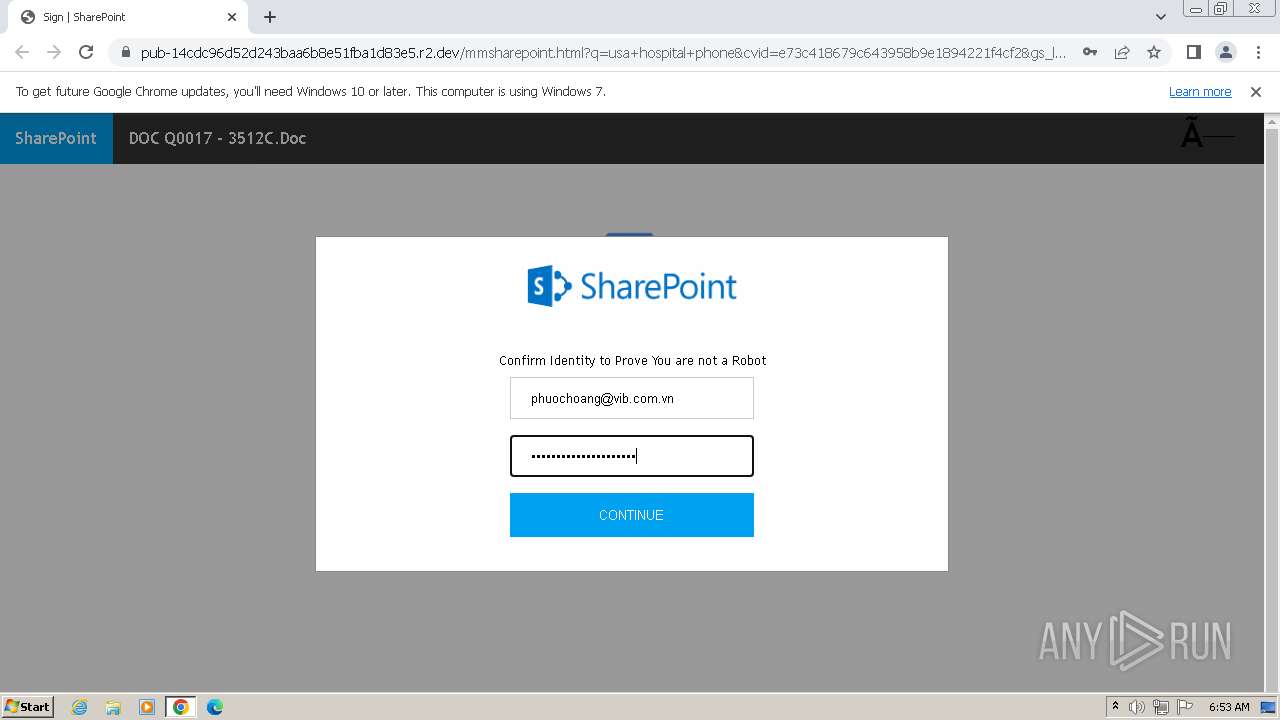
Task: Click the DOC Q0017 - 3512C.Doc title
Action: [217, 138]
